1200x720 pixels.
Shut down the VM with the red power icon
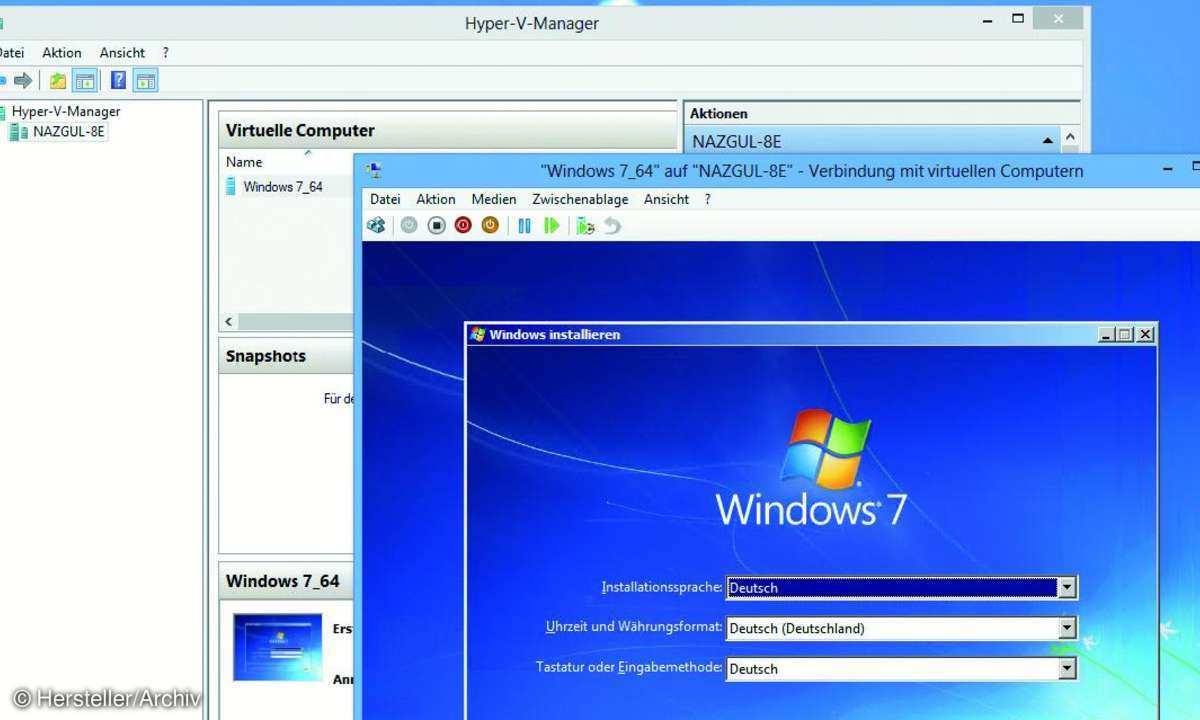[463, 226]
